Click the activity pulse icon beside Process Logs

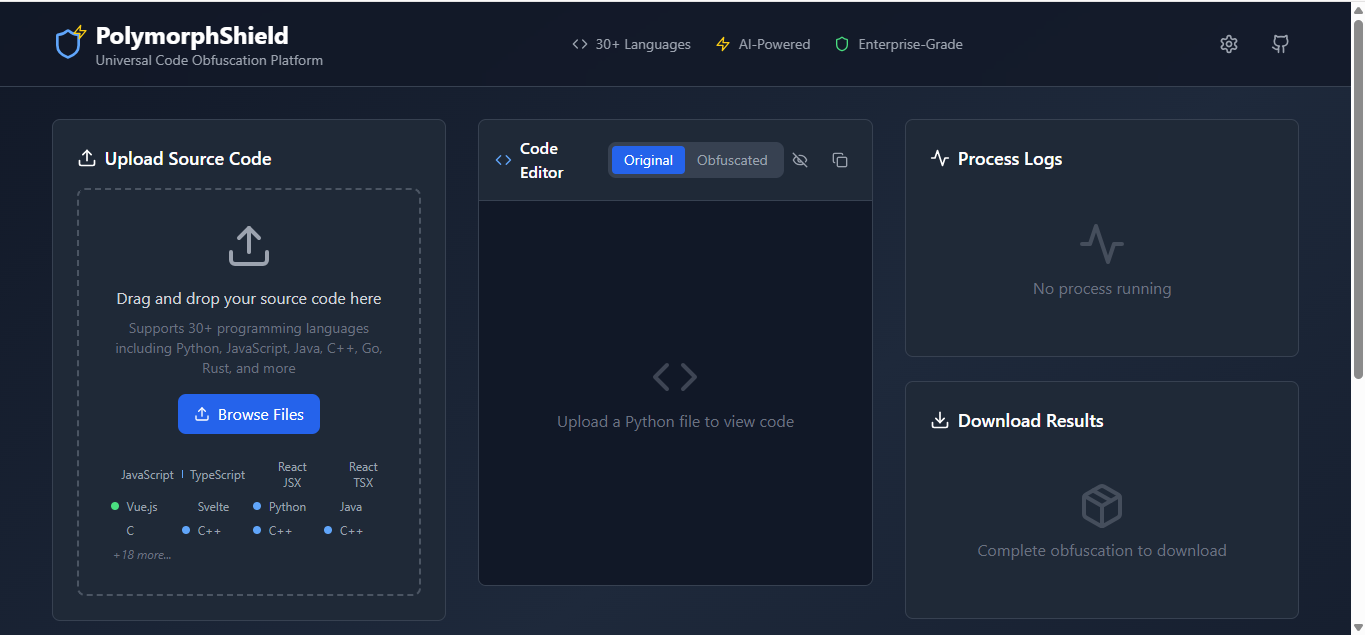[x=939, y=158]
